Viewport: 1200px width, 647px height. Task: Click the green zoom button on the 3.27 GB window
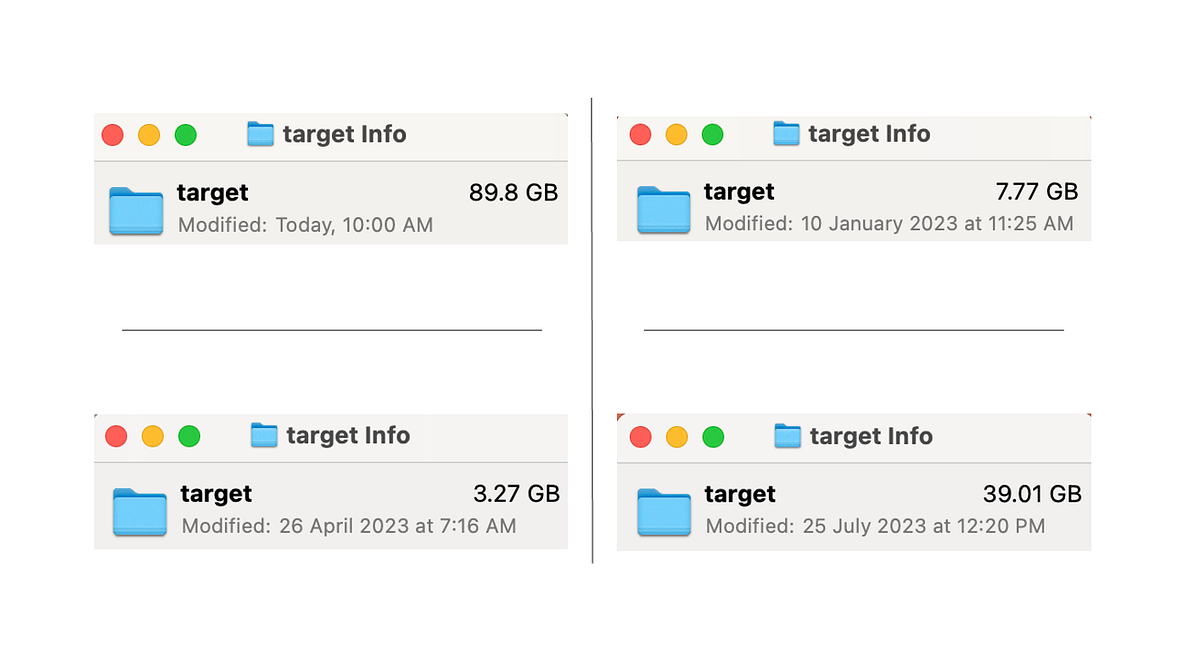coord(188,435)
